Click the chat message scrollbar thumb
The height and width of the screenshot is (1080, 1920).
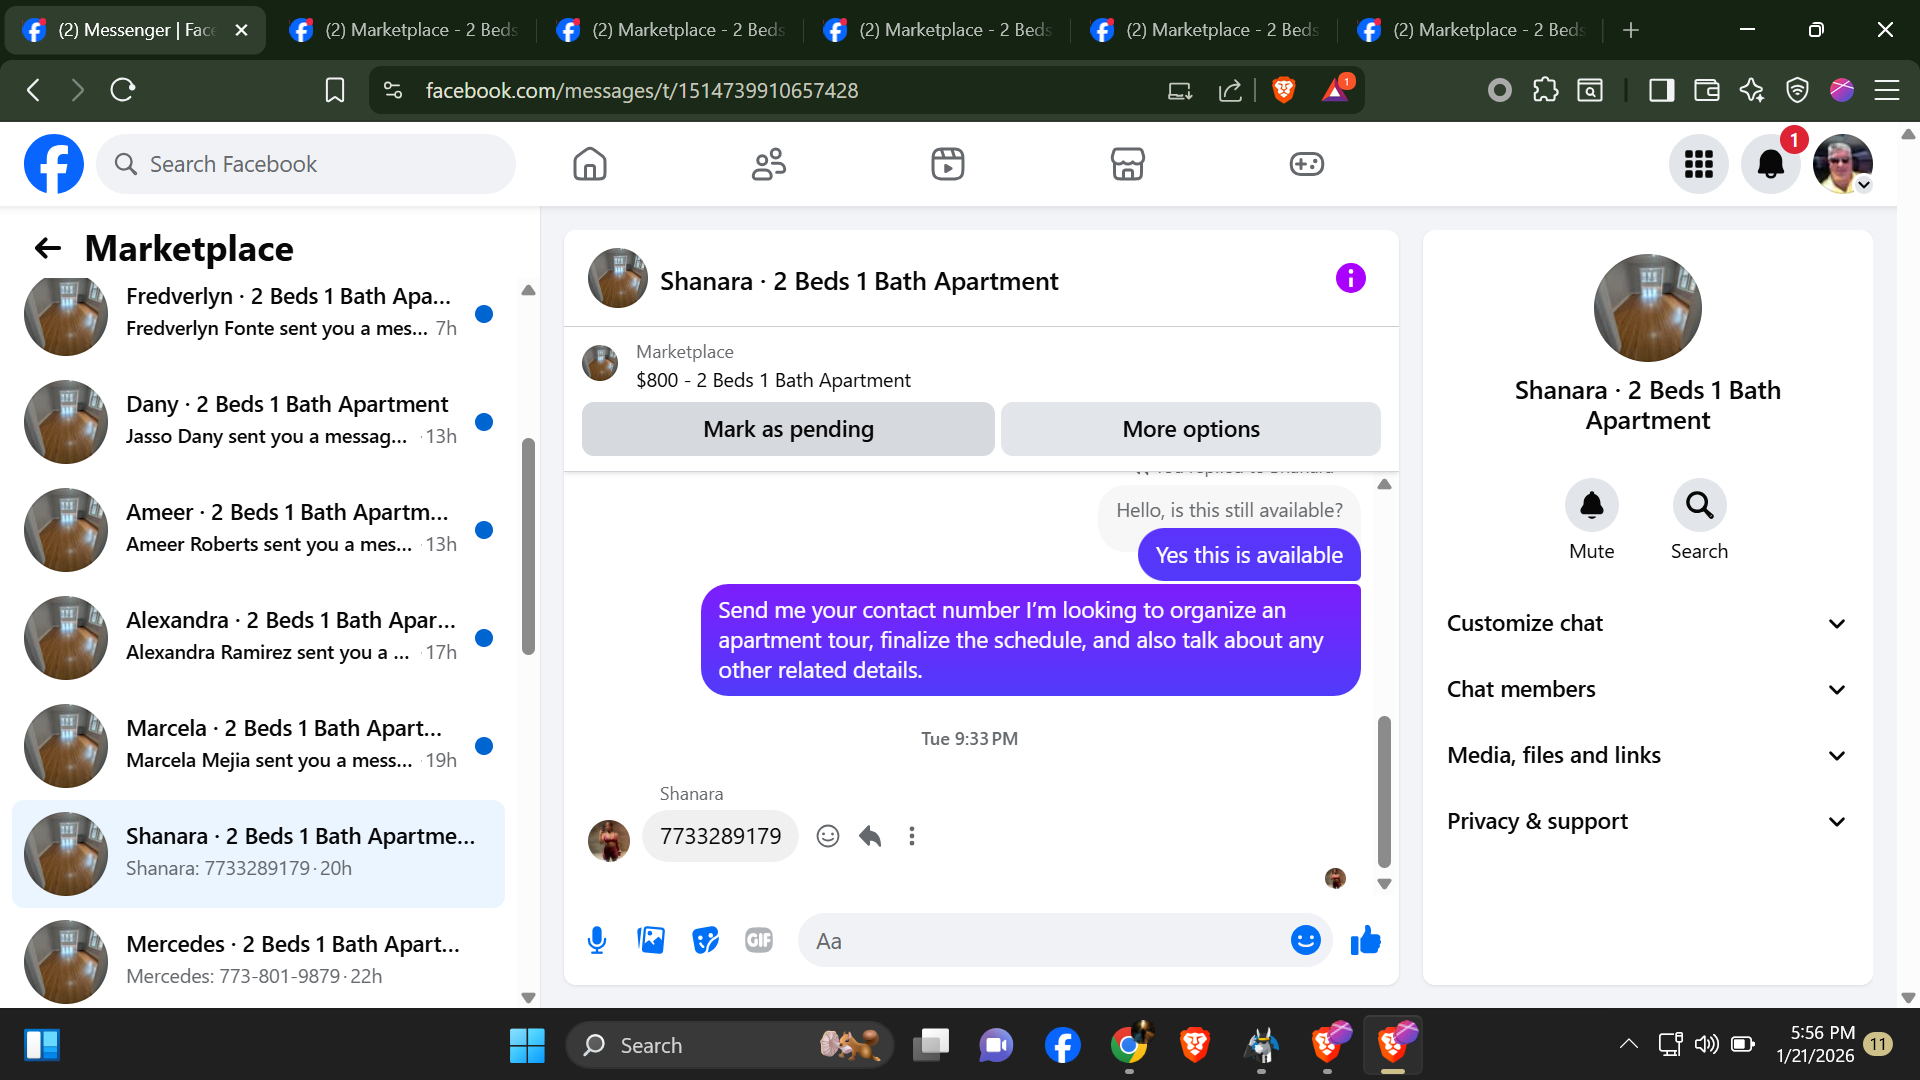[1384, 790]
